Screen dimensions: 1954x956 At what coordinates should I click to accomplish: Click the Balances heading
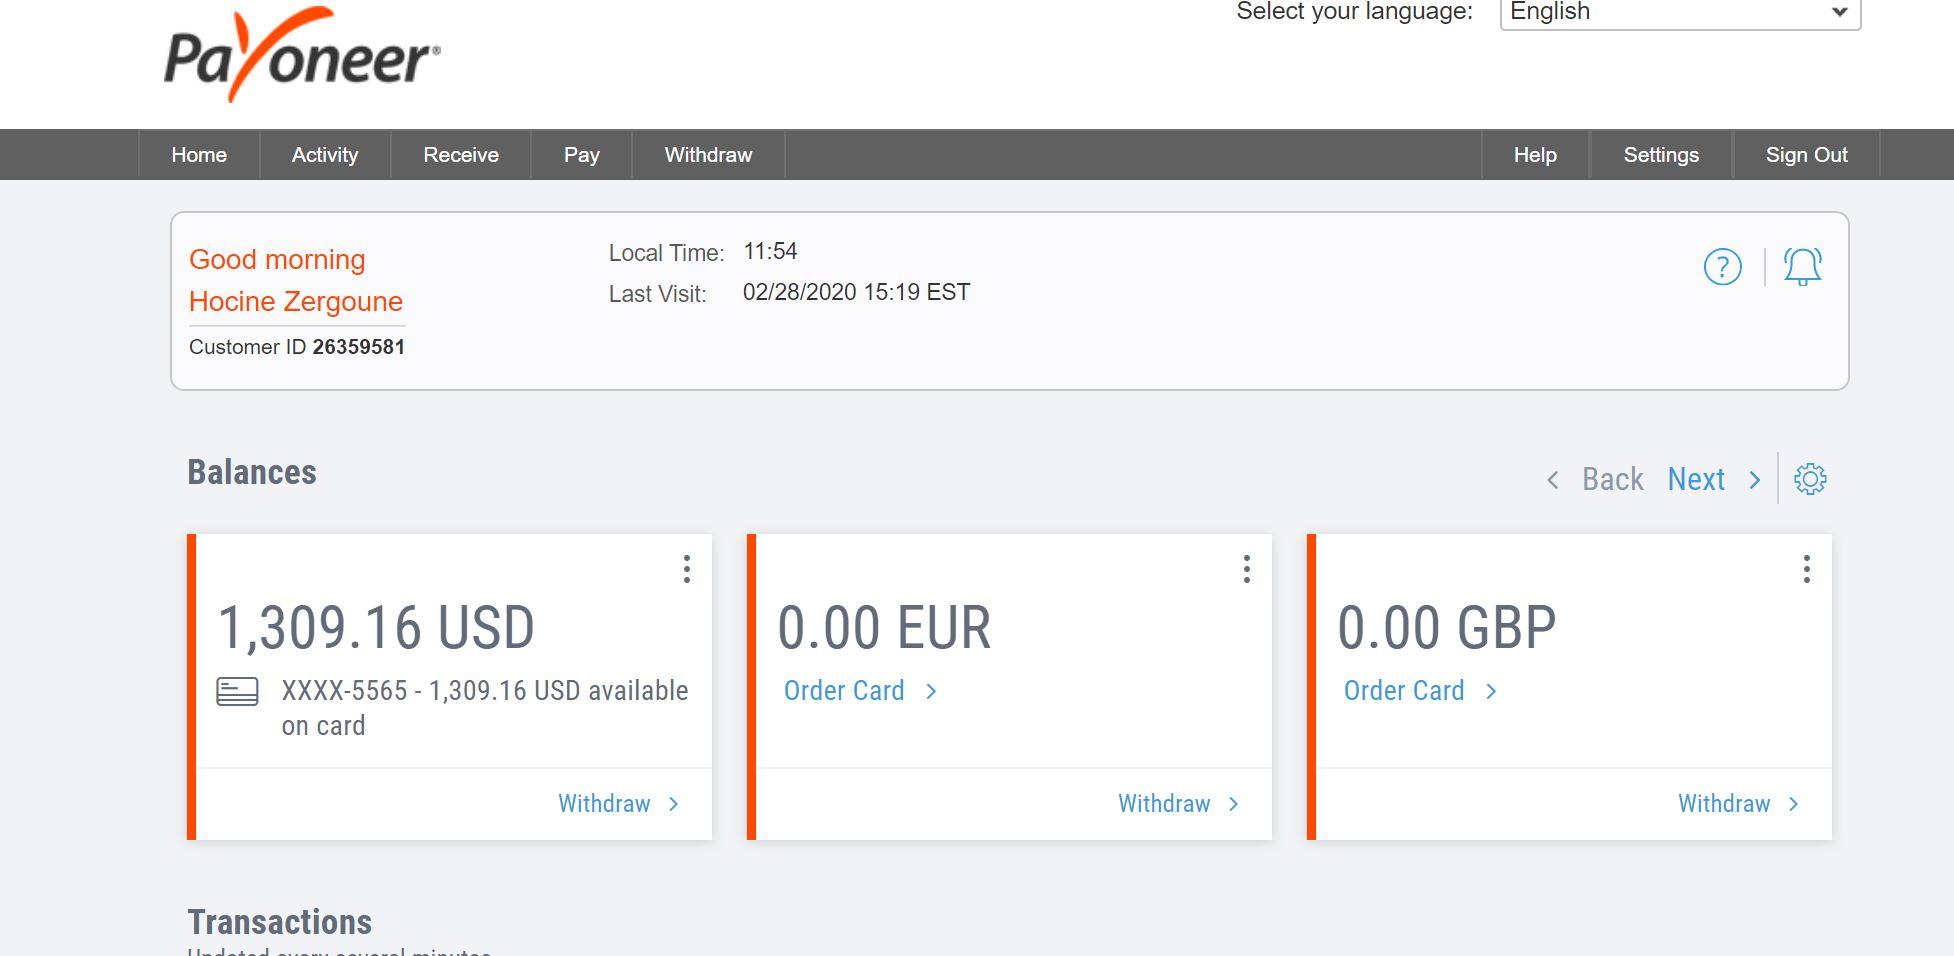pyautogui.click(x=252, y=472)
